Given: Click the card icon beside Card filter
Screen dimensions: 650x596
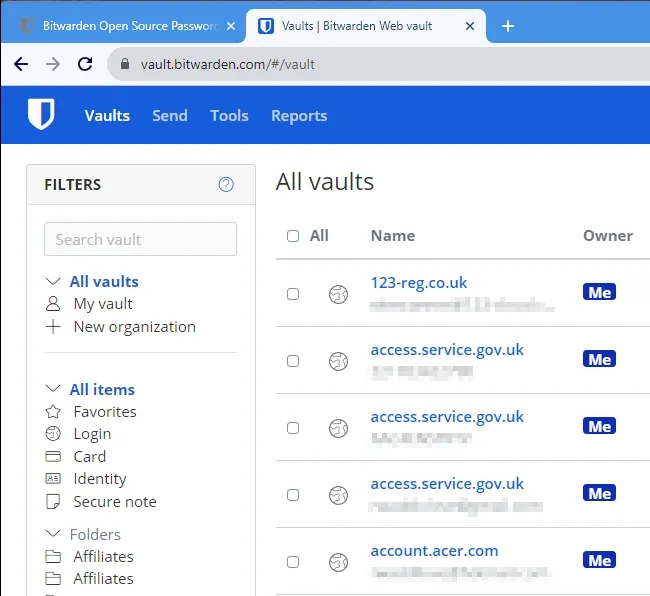Looking at the screenshot, I should [x=53, y=456].
